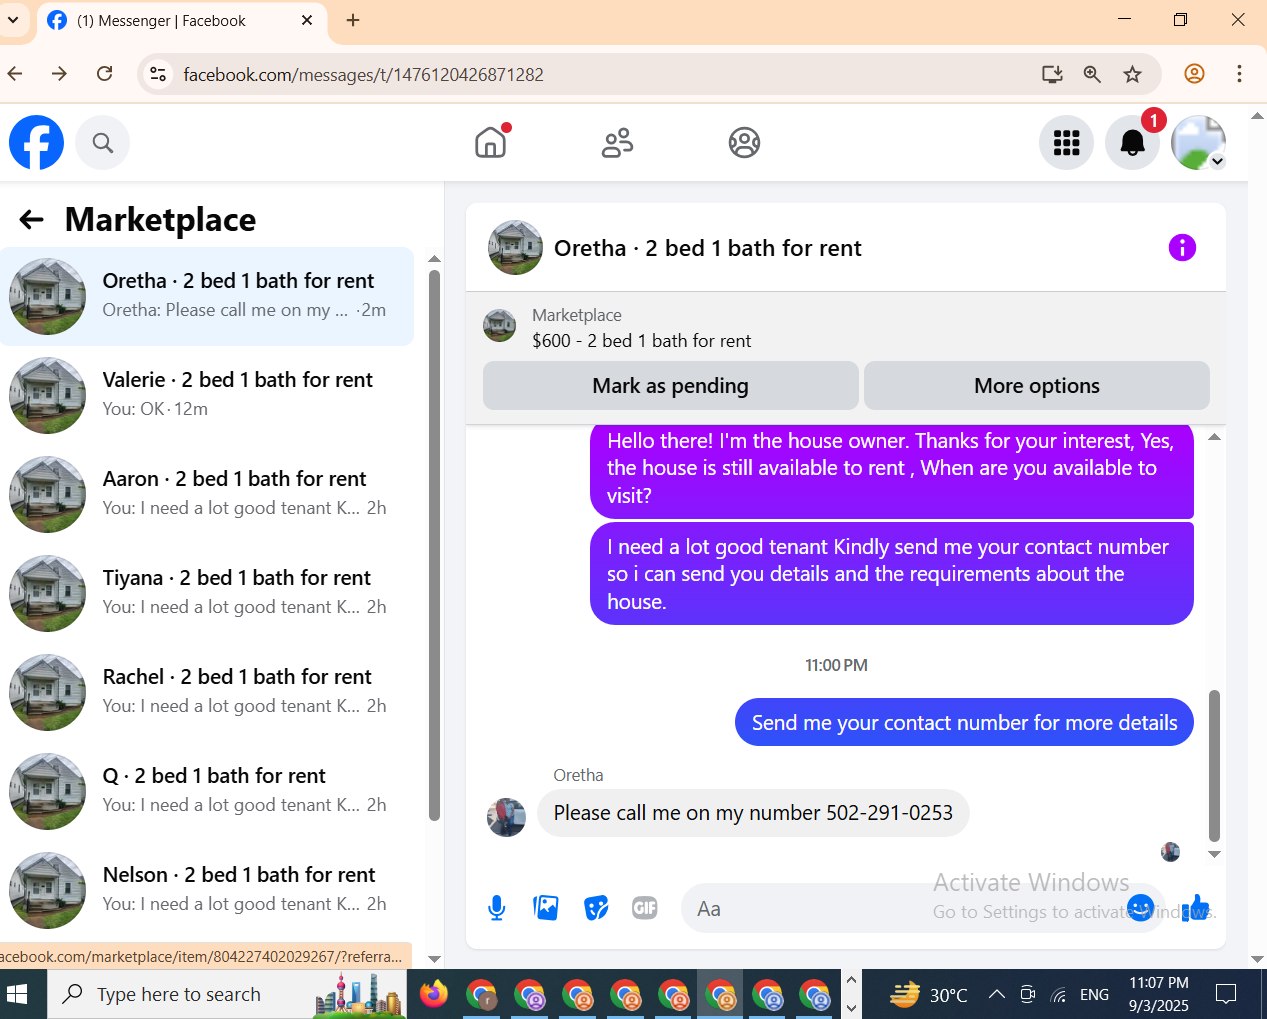The width and height of the screenshot is (1267, 1019).
Task: Open Firefox from the taskbar
Action: coord(433,995)
